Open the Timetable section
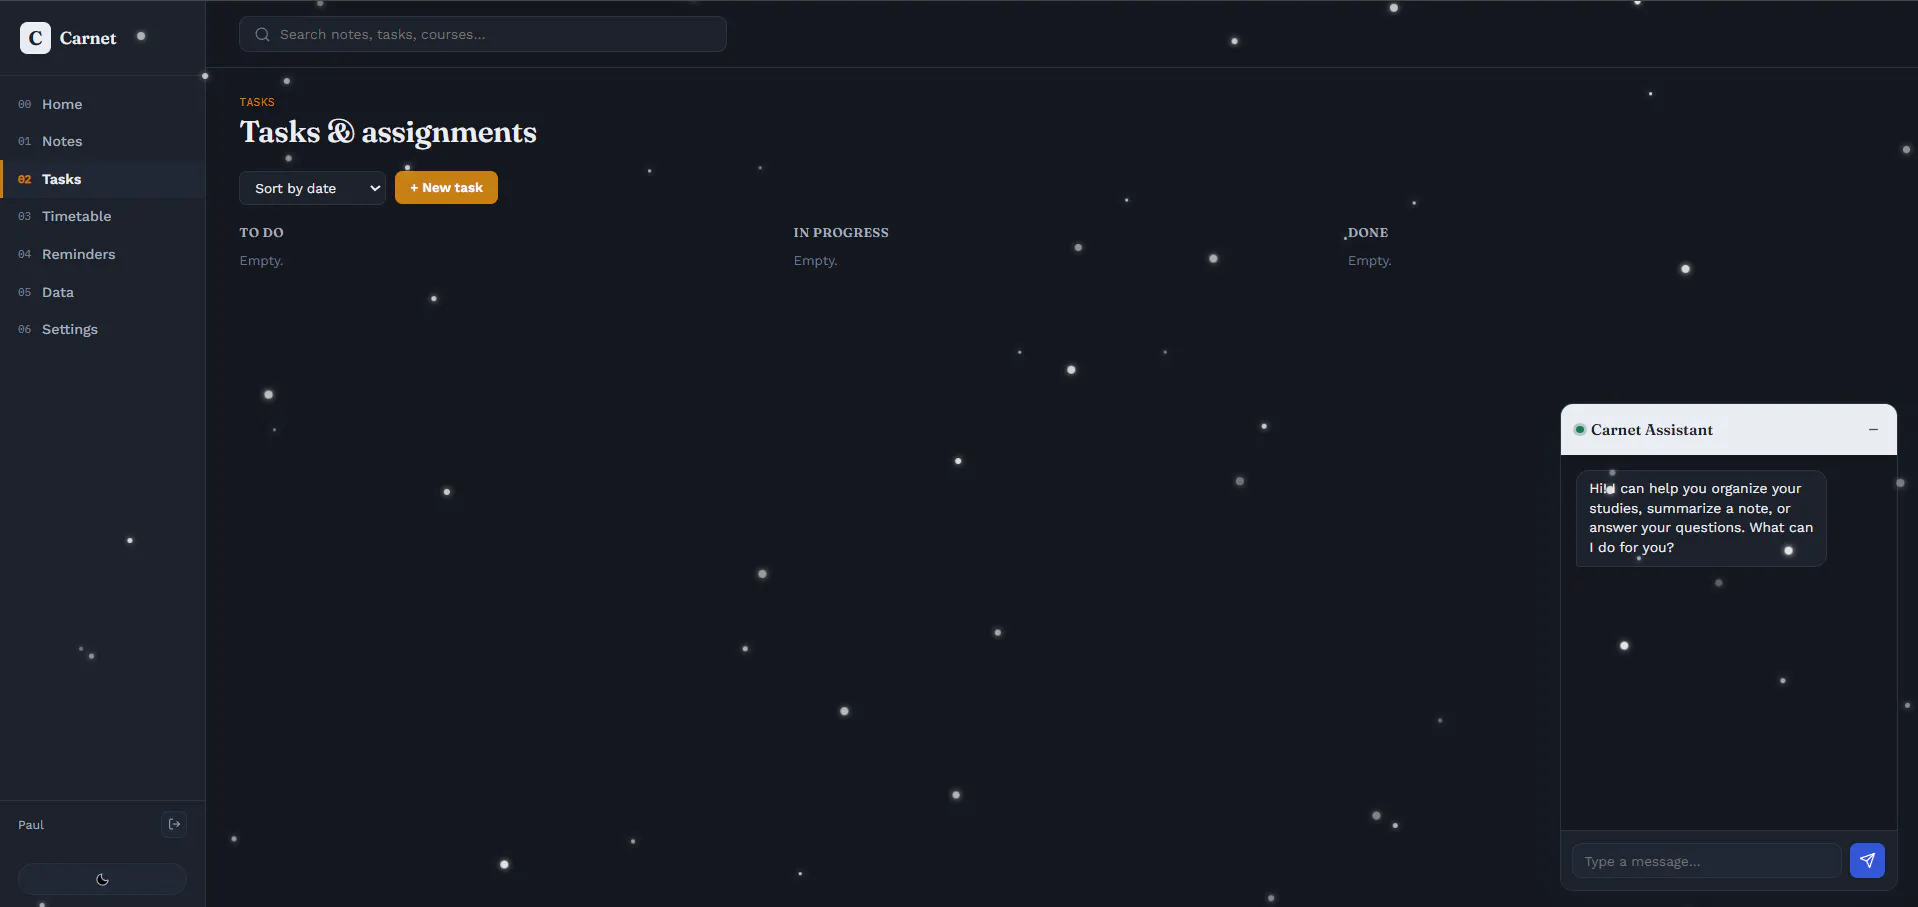Image resolution: width=1918 pixels, height=907 pixels. click(102, 216)
